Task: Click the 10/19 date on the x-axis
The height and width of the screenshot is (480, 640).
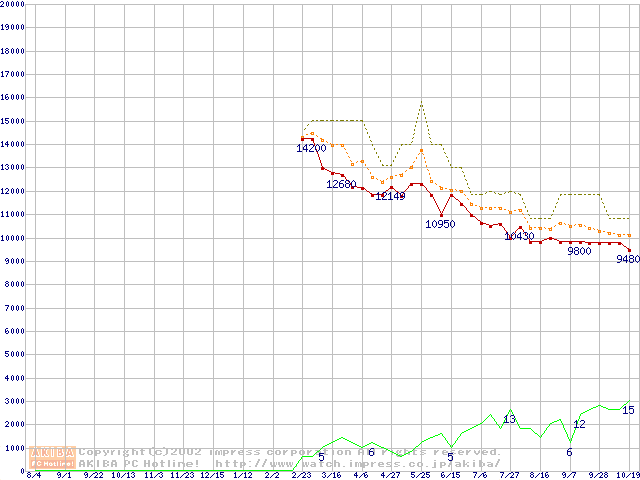Action: [627, 475]
